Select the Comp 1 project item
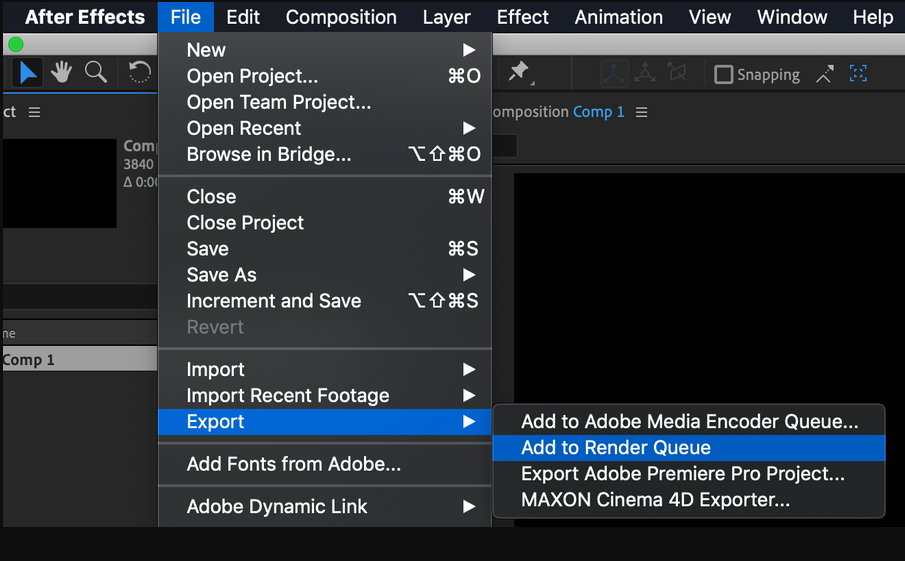The height and width of the screenshot is (561, 905). tap(30, 360)
